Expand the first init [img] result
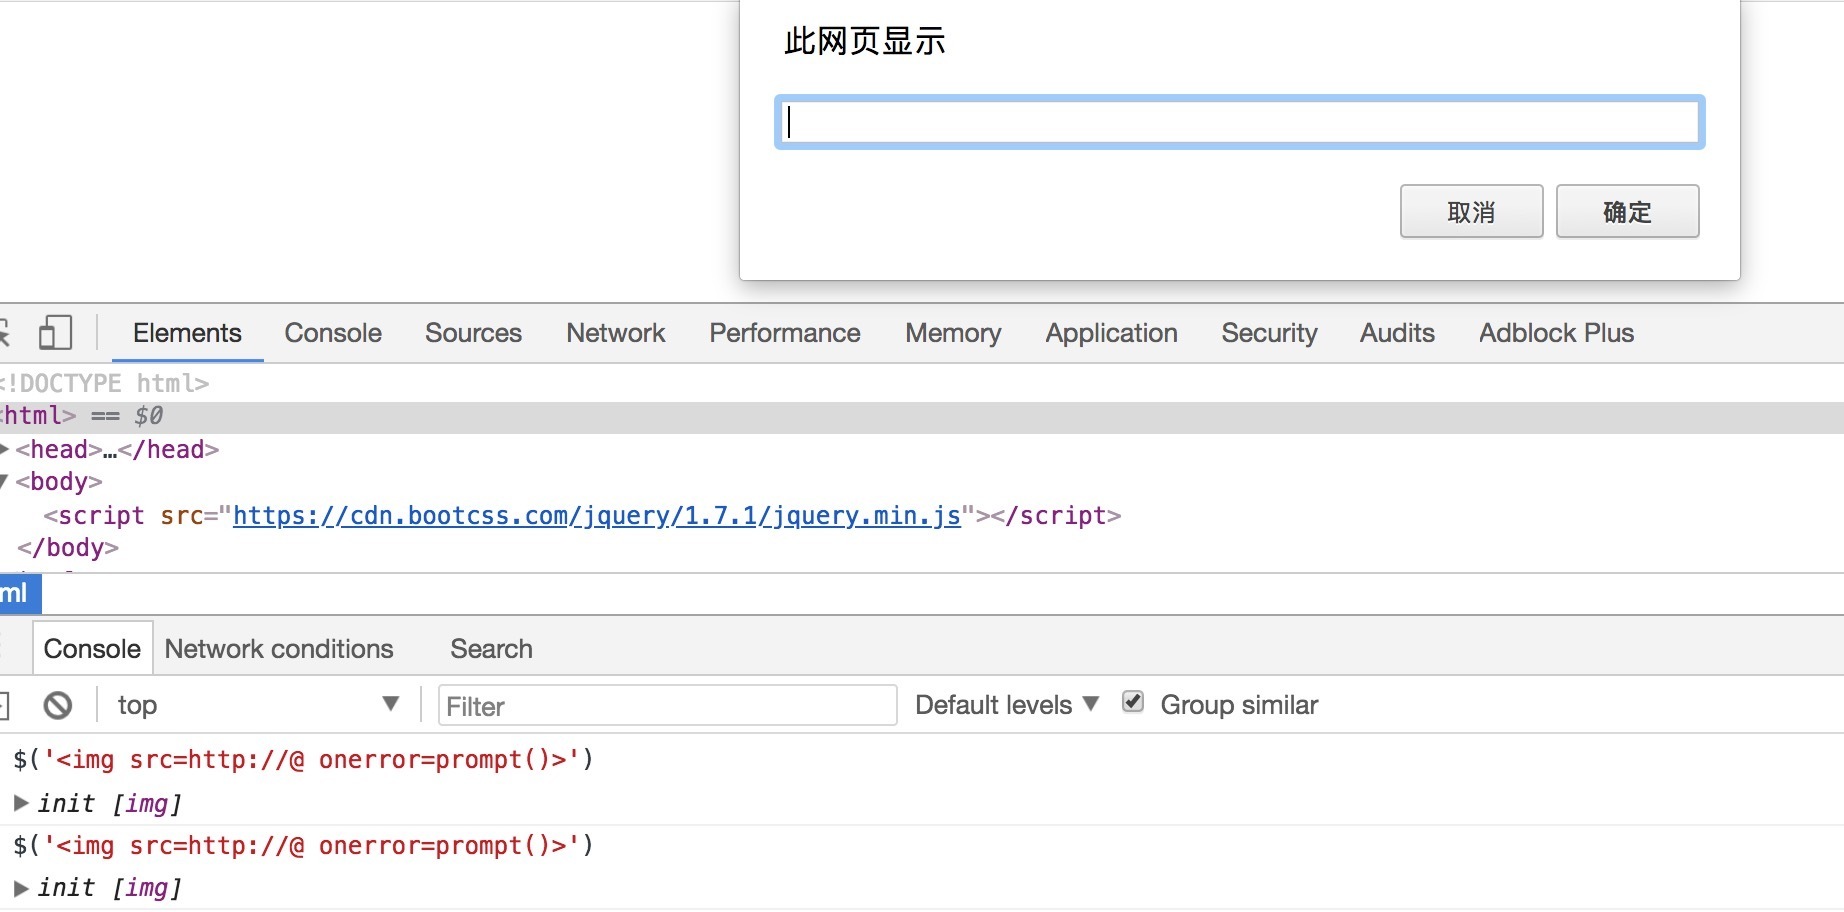1844x912 pixels. coord(21,802)
